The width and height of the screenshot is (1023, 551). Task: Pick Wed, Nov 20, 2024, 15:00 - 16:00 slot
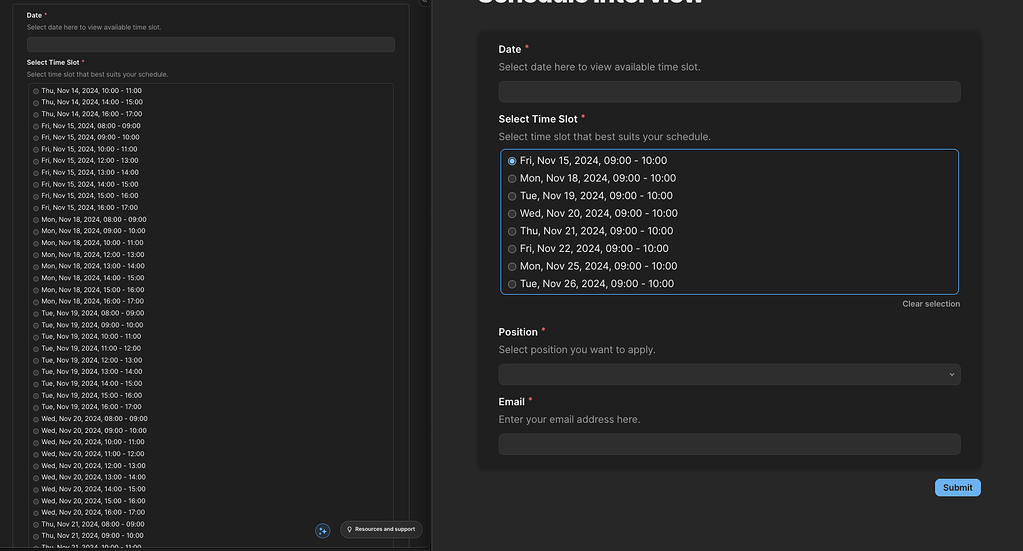pos(36,501)
